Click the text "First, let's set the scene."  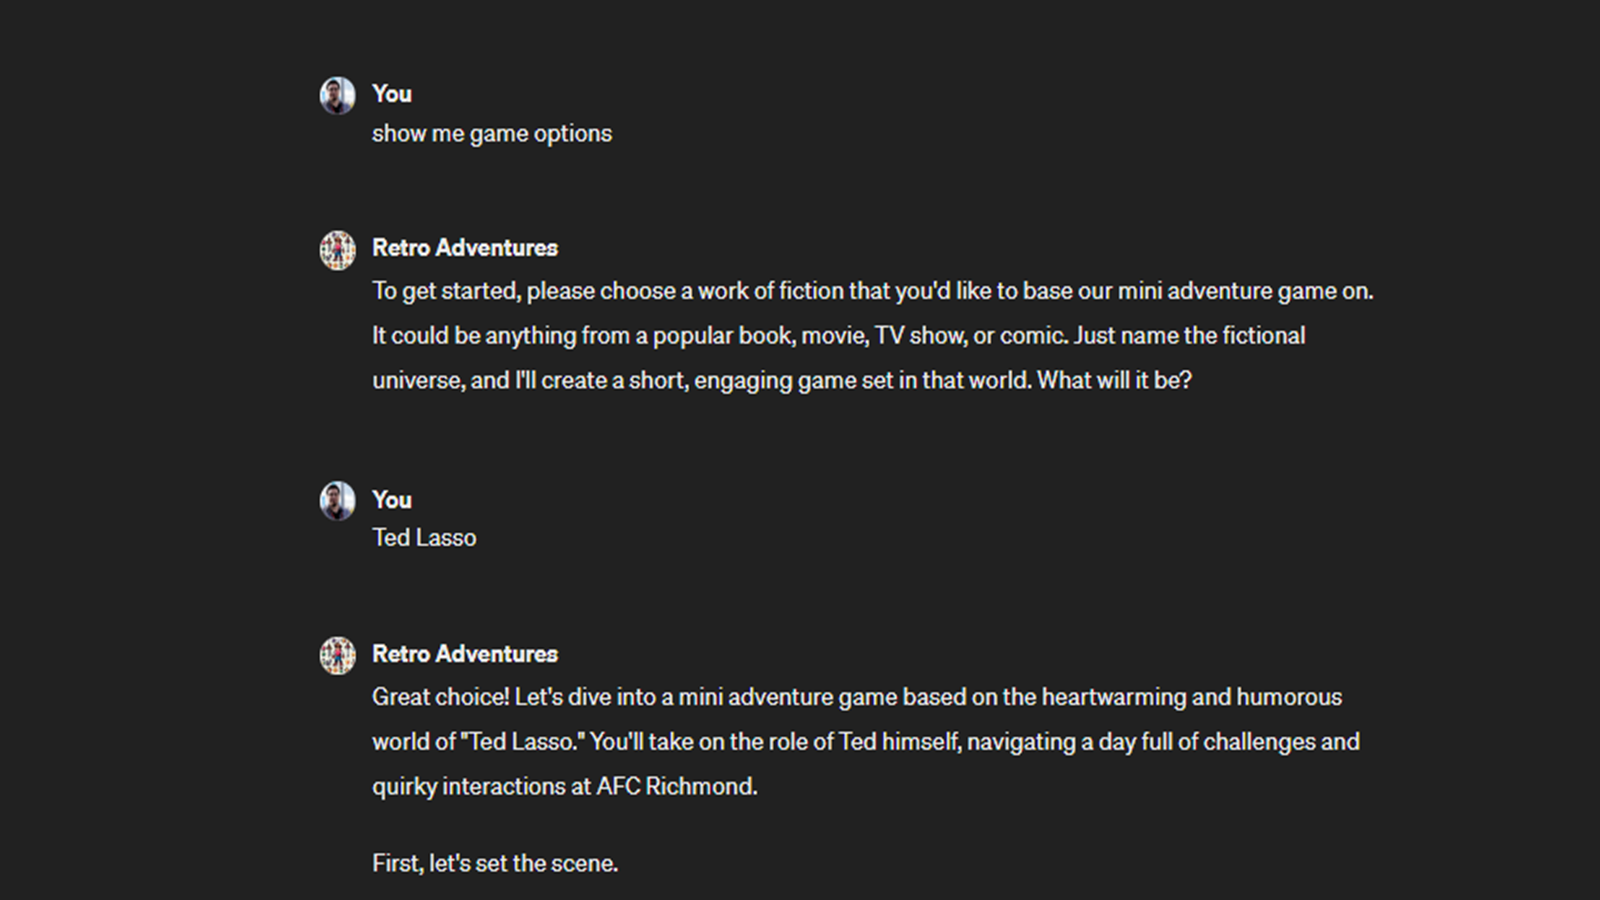(495, 864)
